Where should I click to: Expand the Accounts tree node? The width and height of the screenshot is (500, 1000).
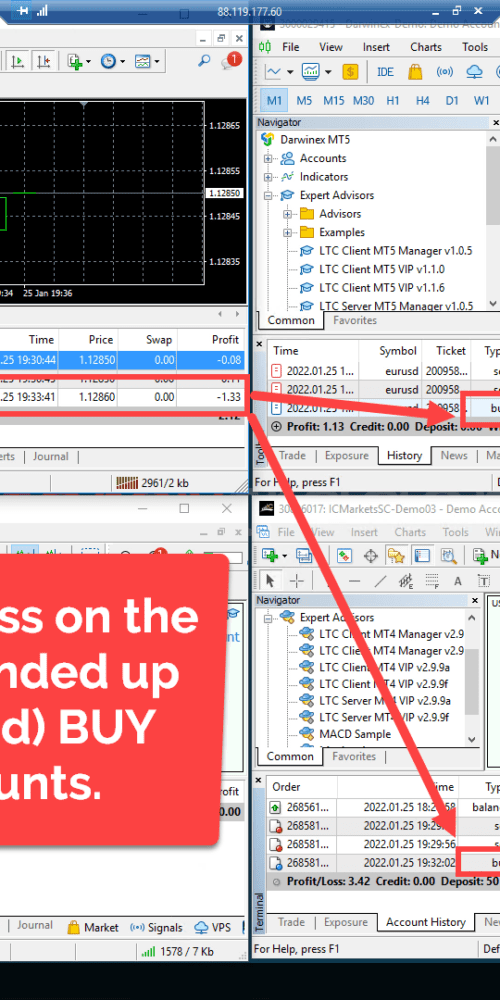tap(268, 159)
